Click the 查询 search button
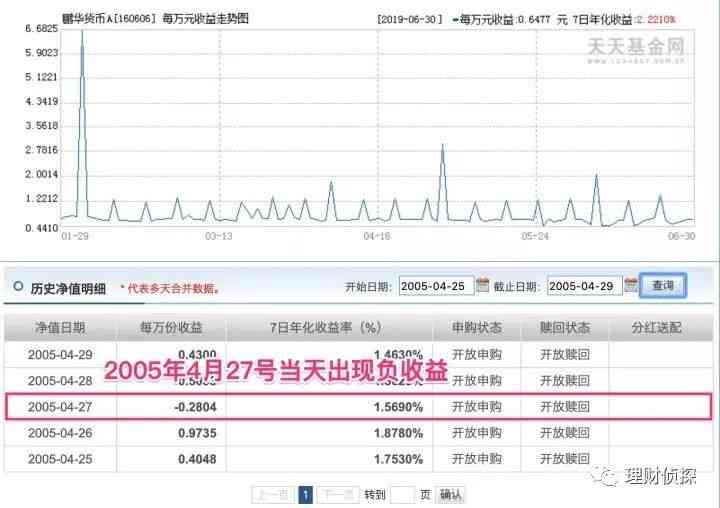Screen dimensions: 720x508 (x=662, y=286)
